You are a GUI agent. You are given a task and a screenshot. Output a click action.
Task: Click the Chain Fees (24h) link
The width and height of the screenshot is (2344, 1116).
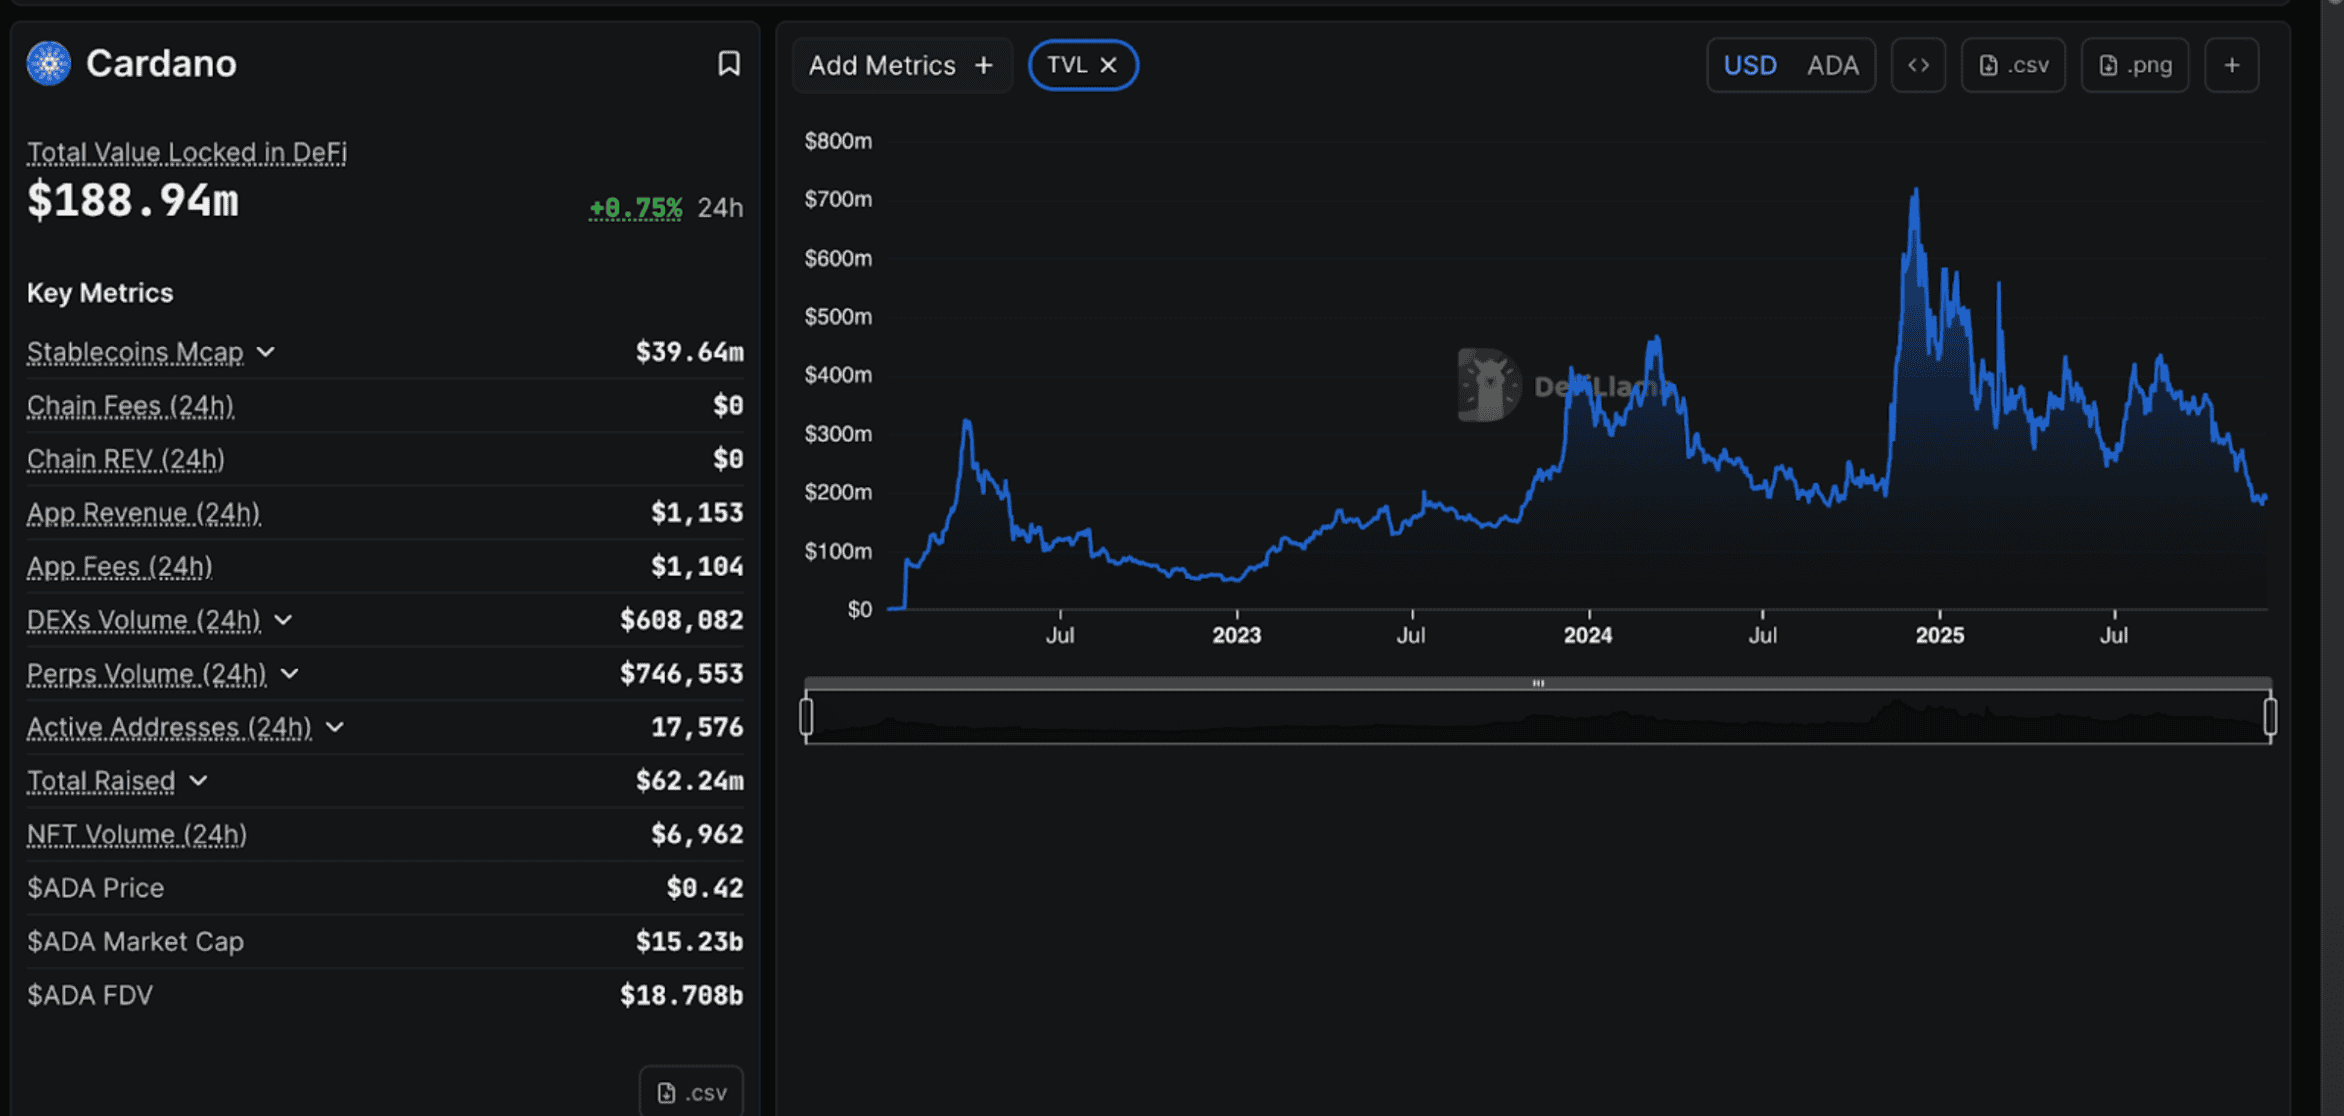click(x=130, y=405)
